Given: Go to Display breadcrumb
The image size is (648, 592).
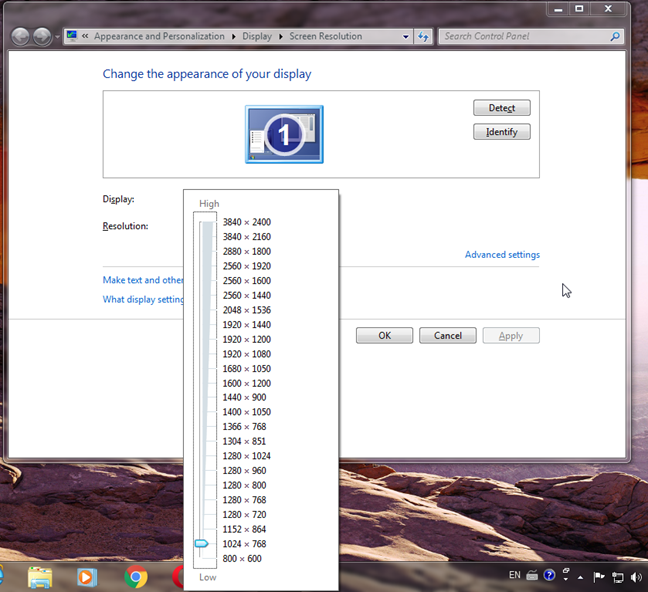Looking at the screenshot, I should click(257, 36).
